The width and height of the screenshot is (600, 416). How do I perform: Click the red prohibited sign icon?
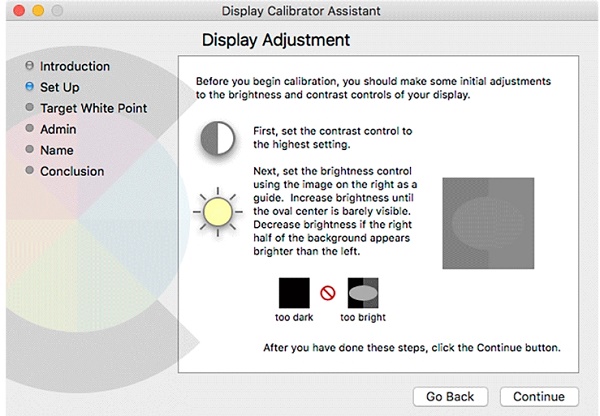(328, 293)
